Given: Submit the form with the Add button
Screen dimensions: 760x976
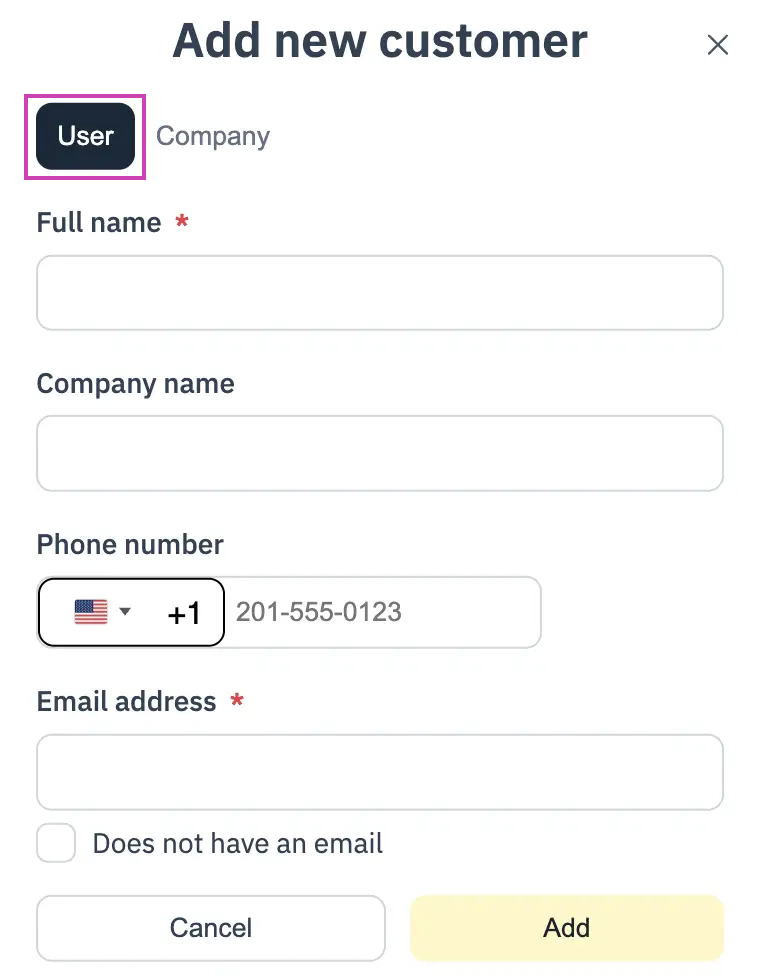Looking at the screenshot, I should click(567, 928).
